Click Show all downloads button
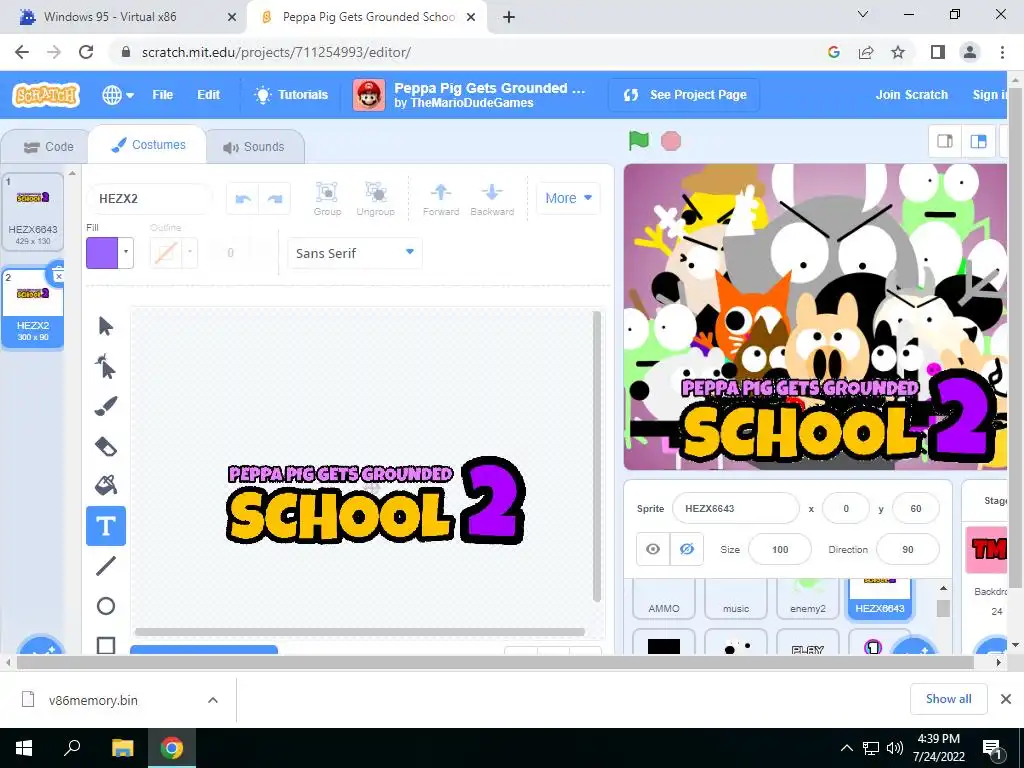Screen dimensions: 1024x768 [x=948, y=699]
